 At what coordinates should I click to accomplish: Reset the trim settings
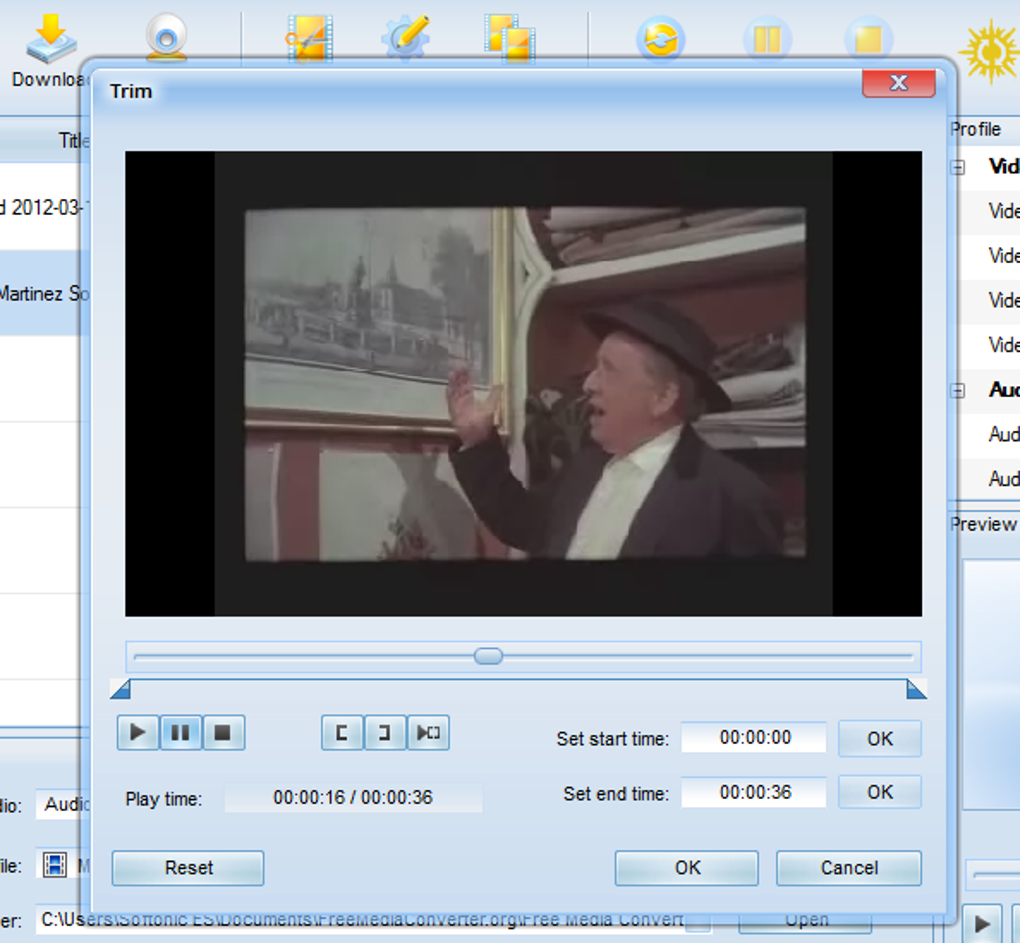pos(188,868)
